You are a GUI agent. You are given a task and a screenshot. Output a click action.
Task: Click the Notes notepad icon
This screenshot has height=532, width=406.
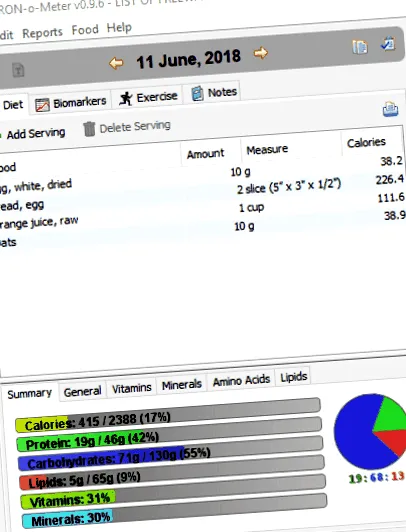click(x=197, y=94)
